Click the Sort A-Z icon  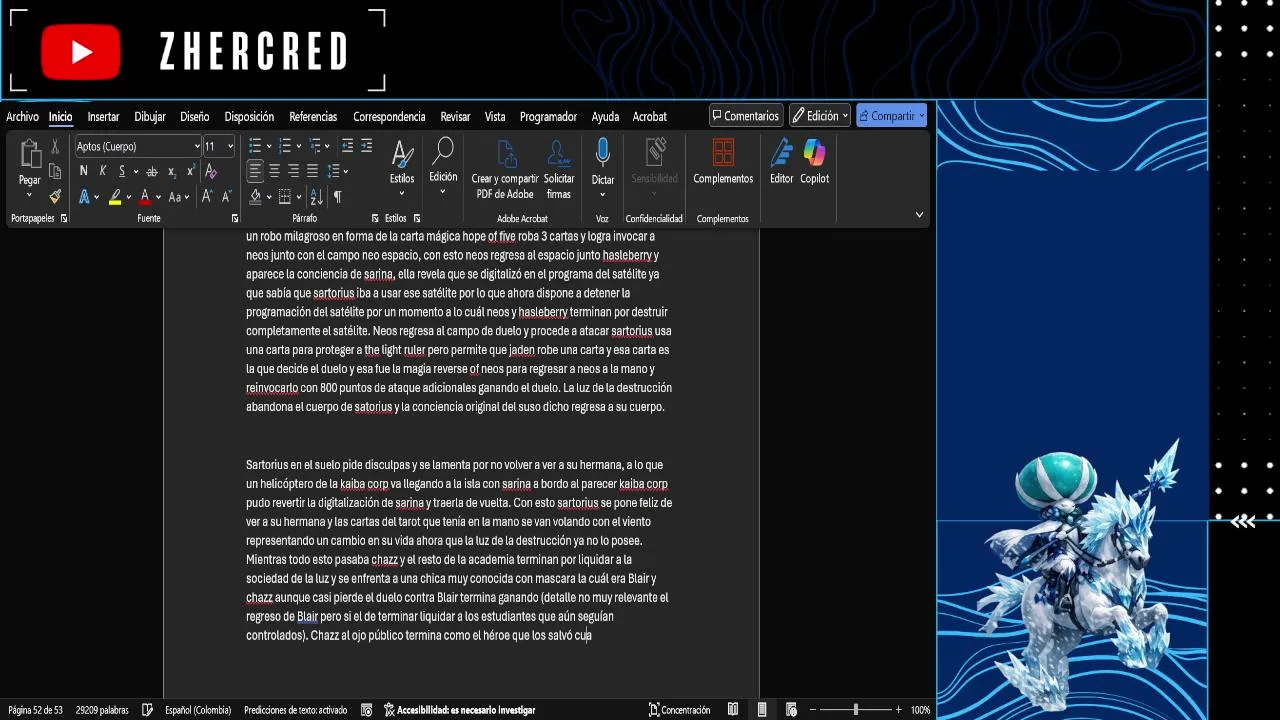316,197
